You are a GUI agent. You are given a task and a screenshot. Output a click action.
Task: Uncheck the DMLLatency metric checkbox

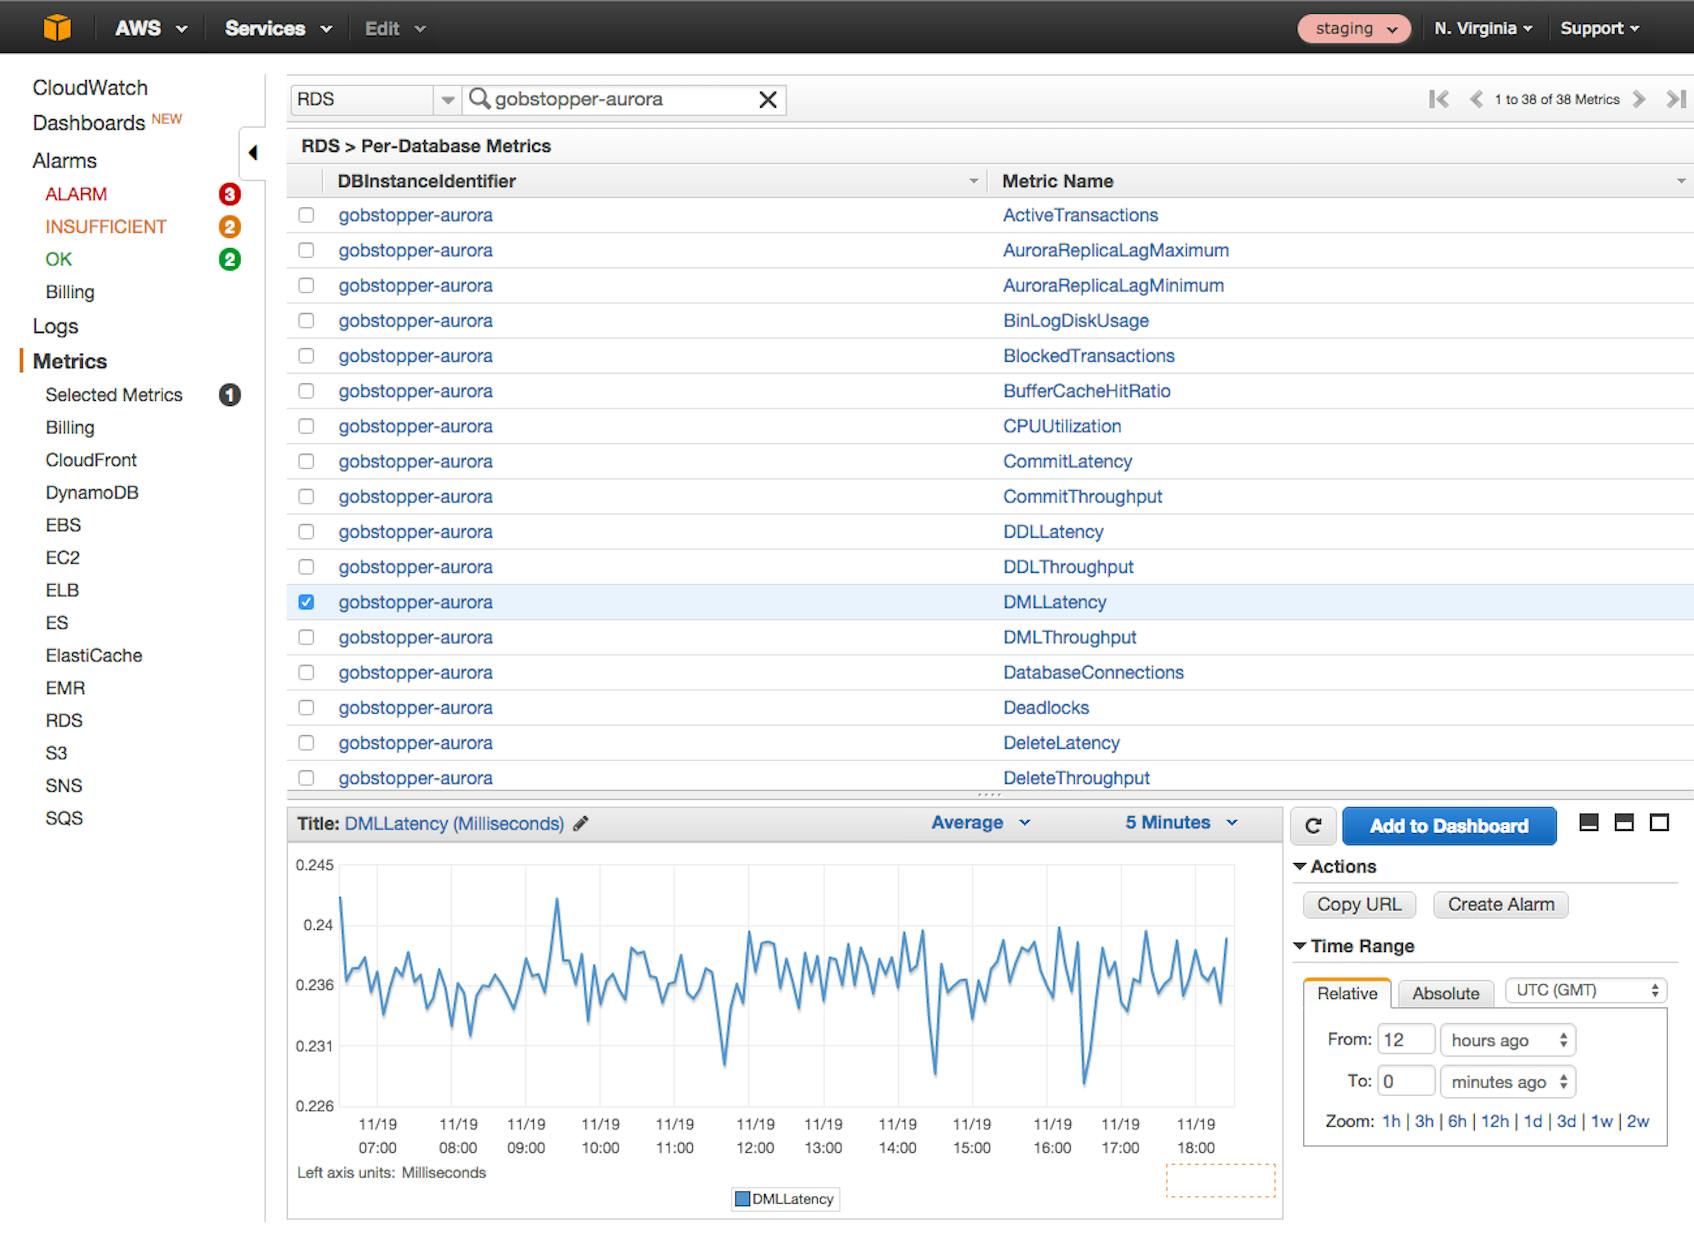(x=306, y=602)
